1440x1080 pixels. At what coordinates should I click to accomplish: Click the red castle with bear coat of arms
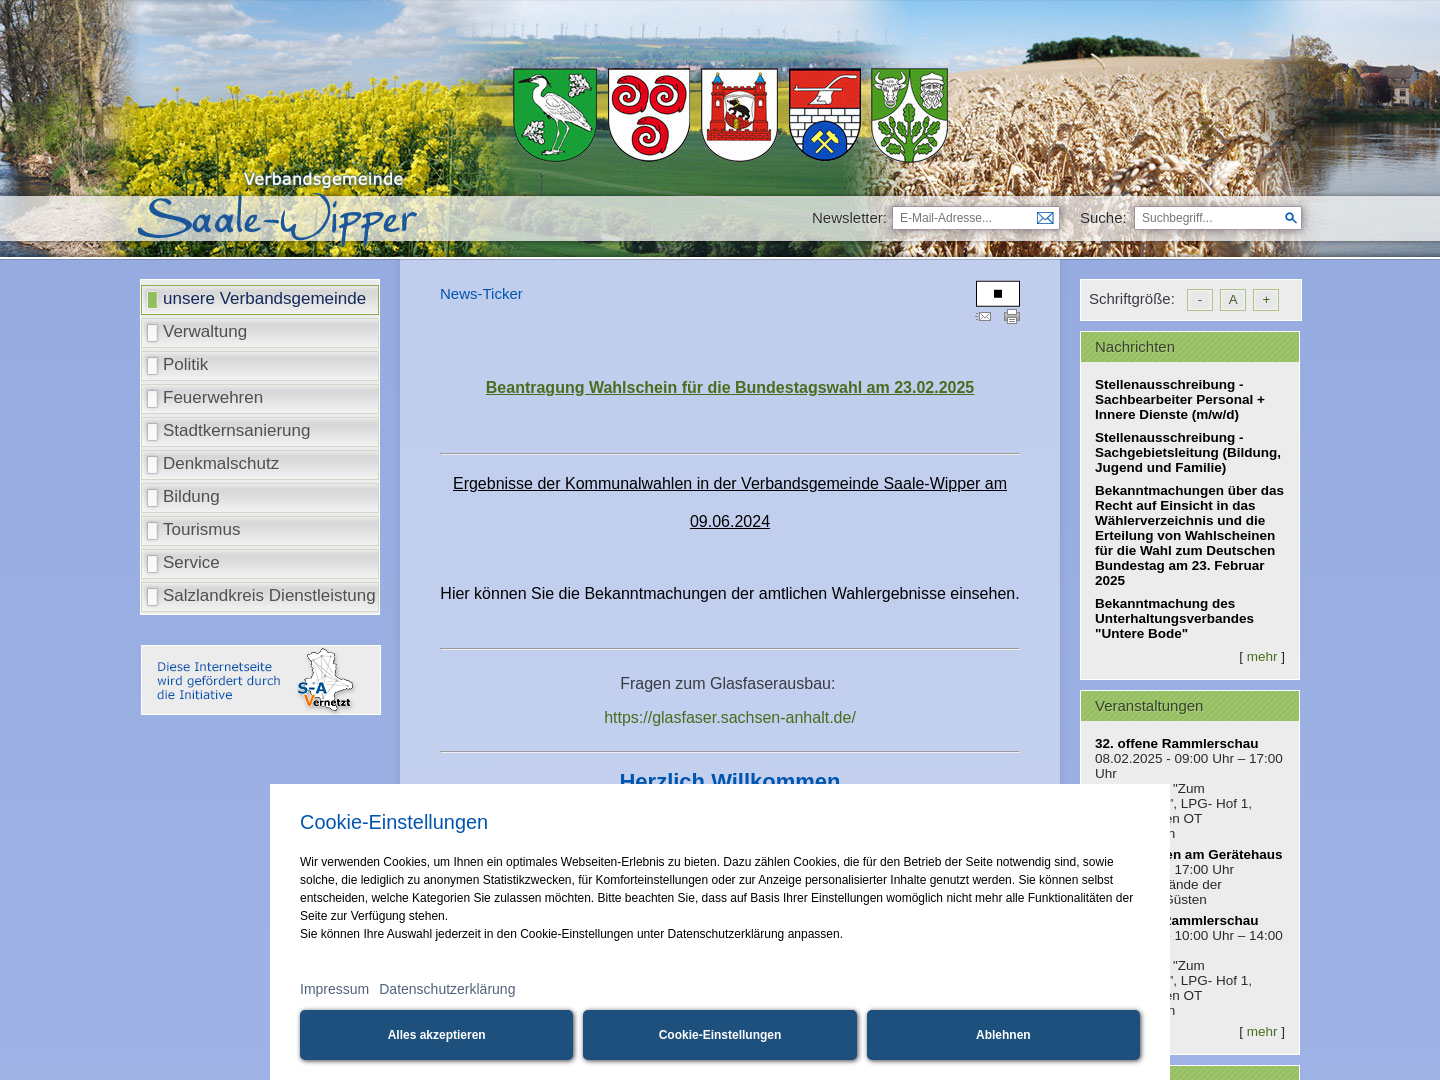740,115
